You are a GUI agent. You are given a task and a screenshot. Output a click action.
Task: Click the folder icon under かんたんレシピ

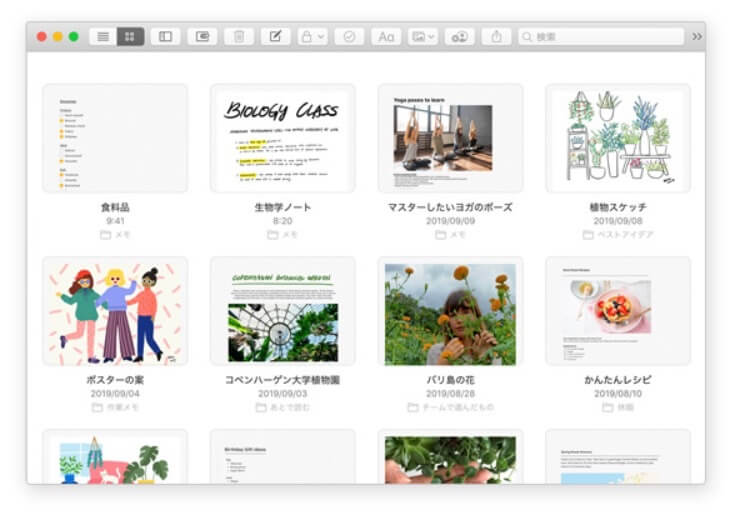point(608,407)
